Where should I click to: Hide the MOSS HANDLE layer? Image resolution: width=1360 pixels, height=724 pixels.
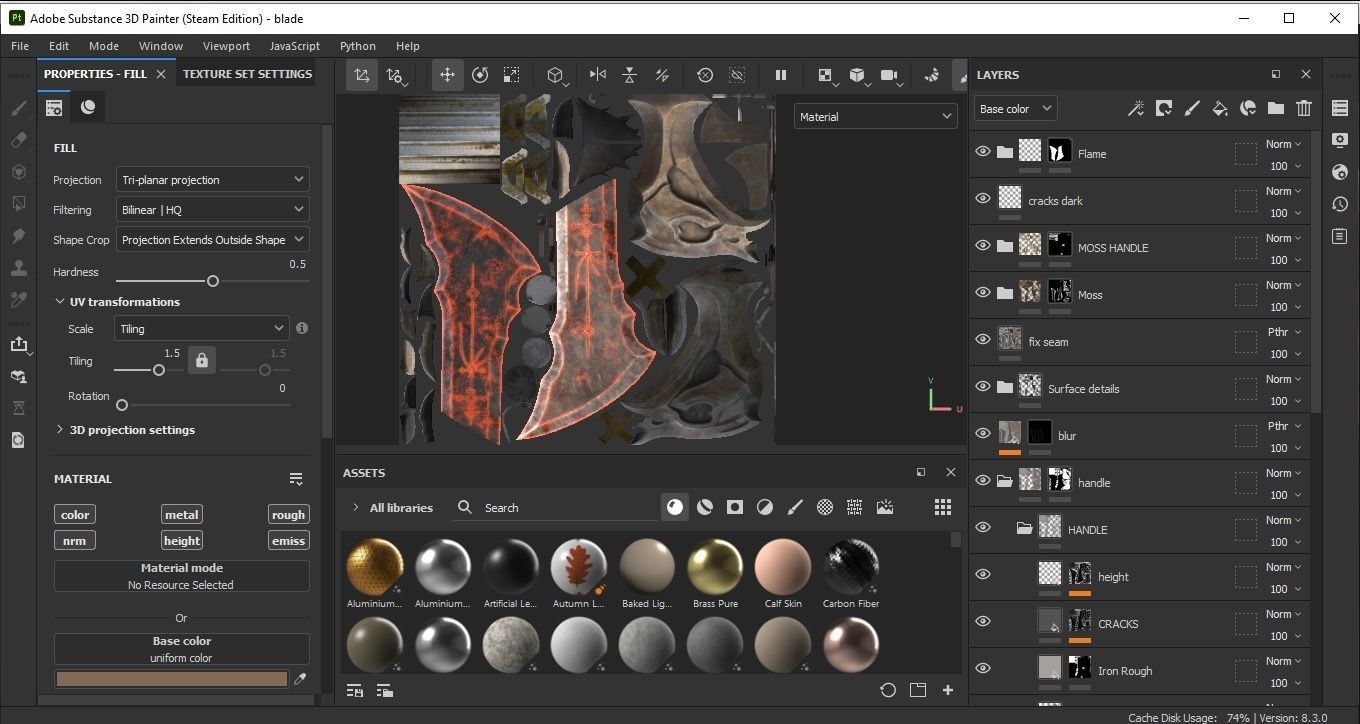tap(983, 246)
